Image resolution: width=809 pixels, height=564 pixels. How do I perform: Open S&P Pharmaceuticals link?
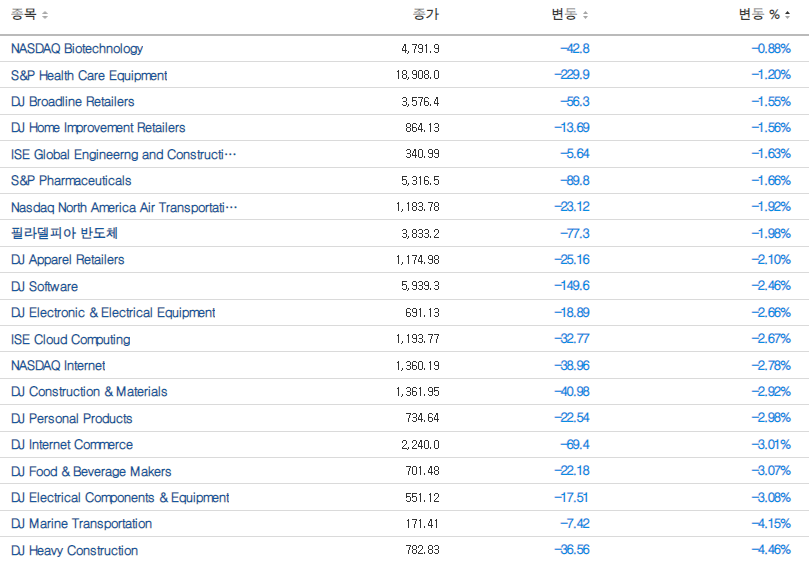pos(71,181)
